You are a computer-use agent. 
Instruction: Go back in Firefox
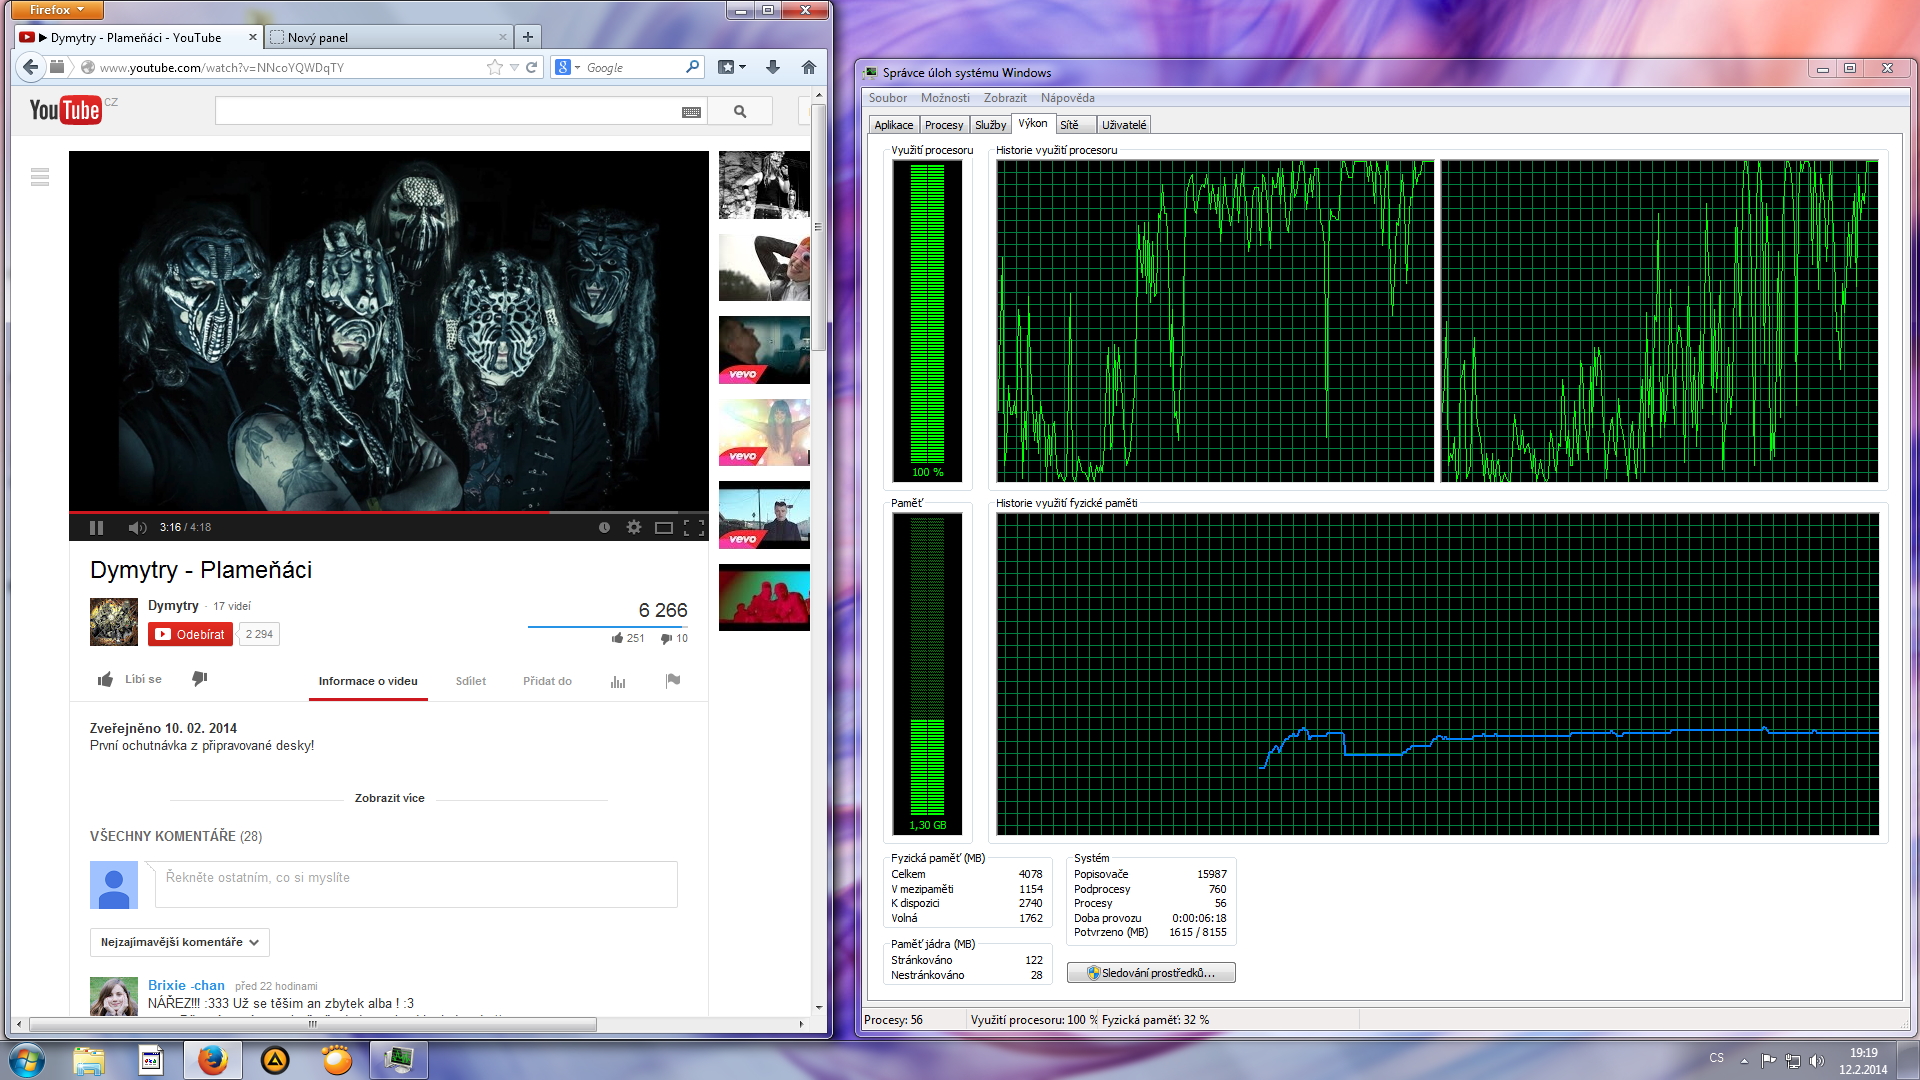click(30, 67)
